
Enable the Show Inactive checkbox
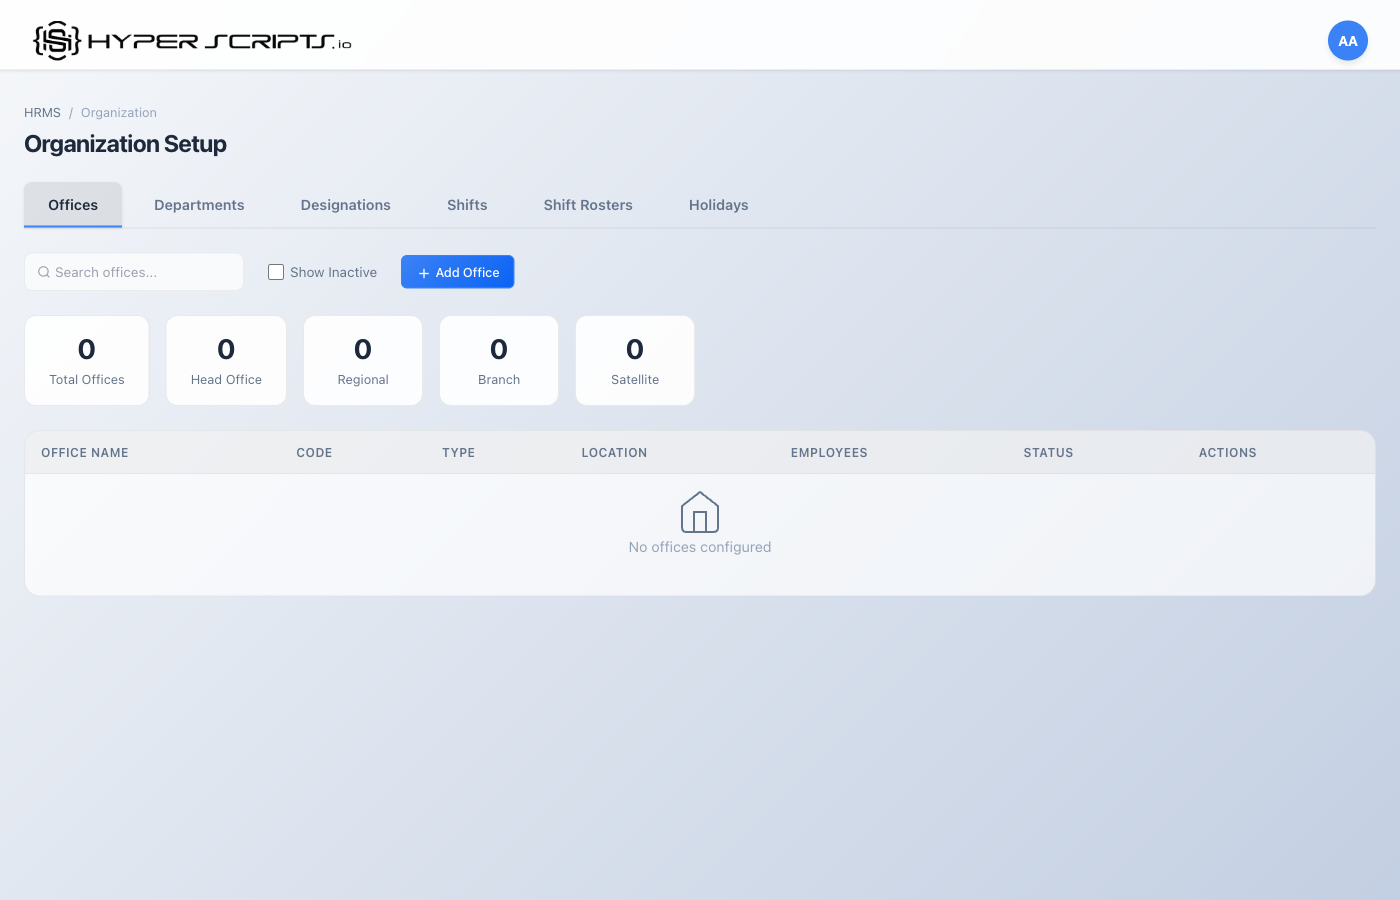[x=275, y=271]
